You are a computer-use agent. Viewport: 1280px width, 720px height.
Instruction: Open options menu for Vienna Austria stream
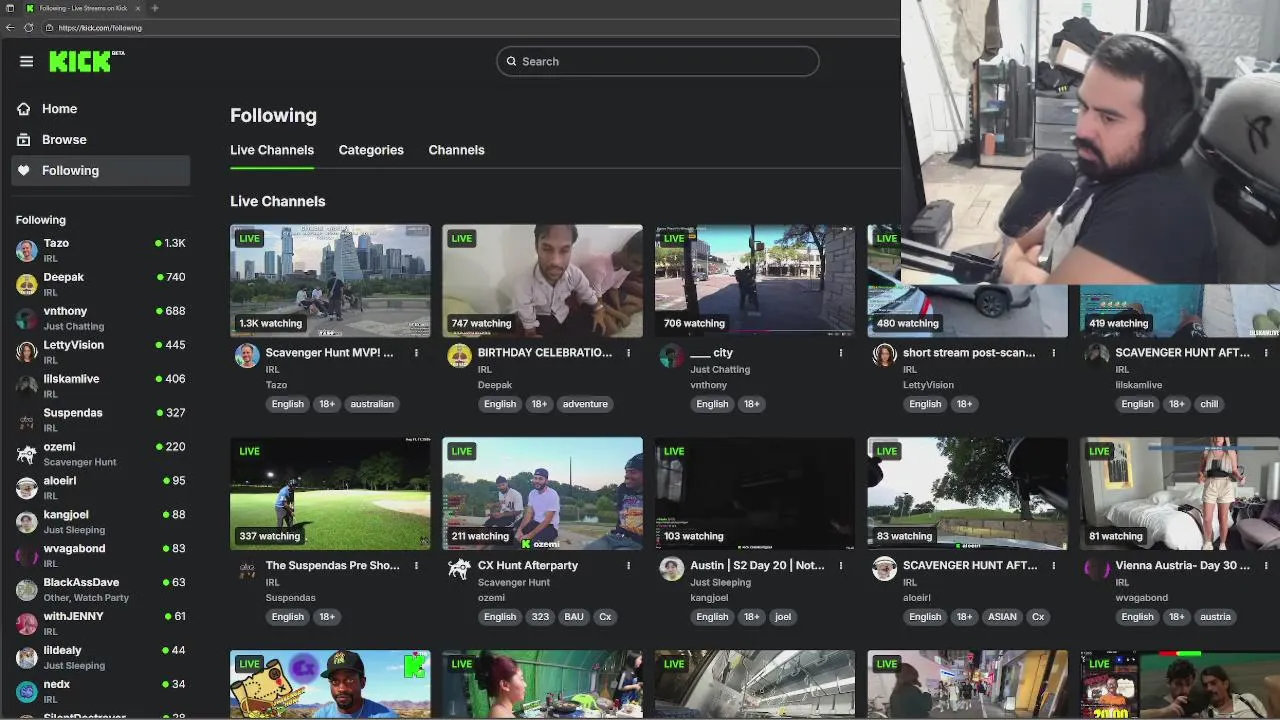(1265, 566)
